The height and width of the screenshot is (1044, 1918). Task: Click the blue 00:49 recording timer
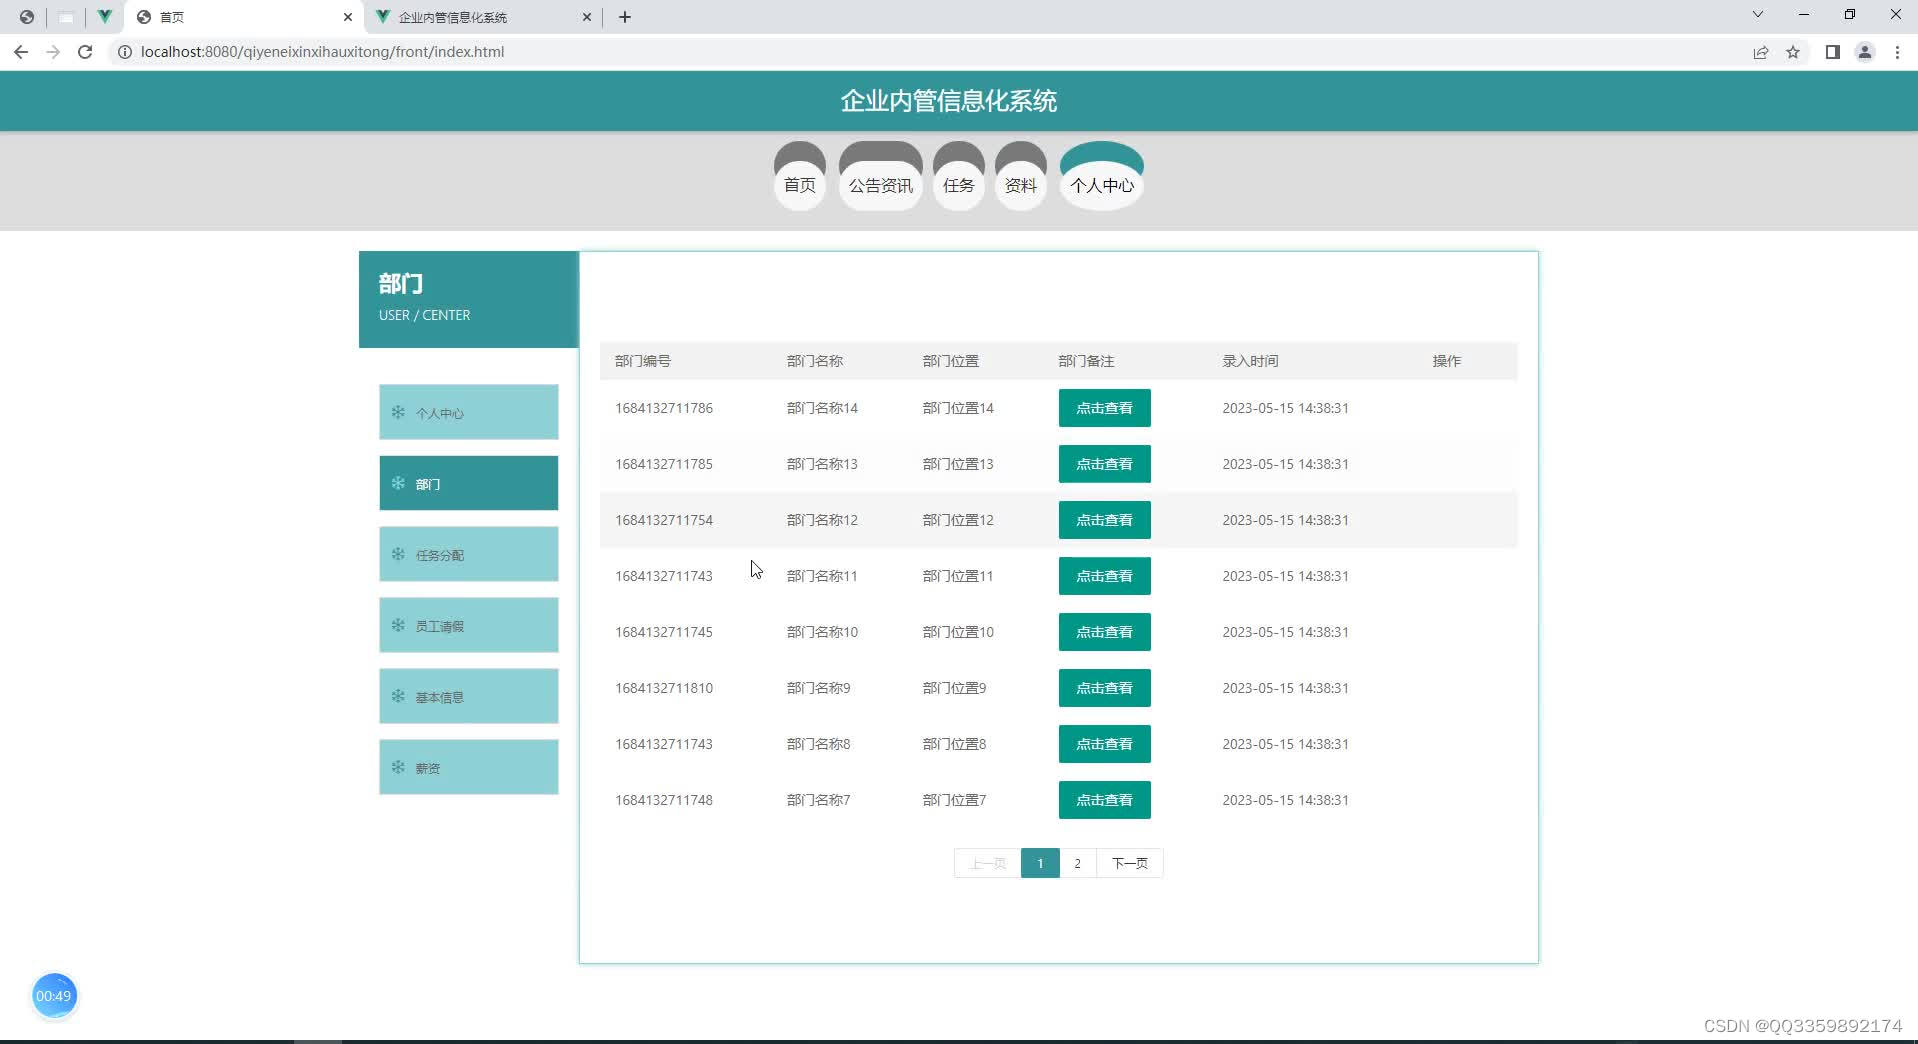(54, 996)
